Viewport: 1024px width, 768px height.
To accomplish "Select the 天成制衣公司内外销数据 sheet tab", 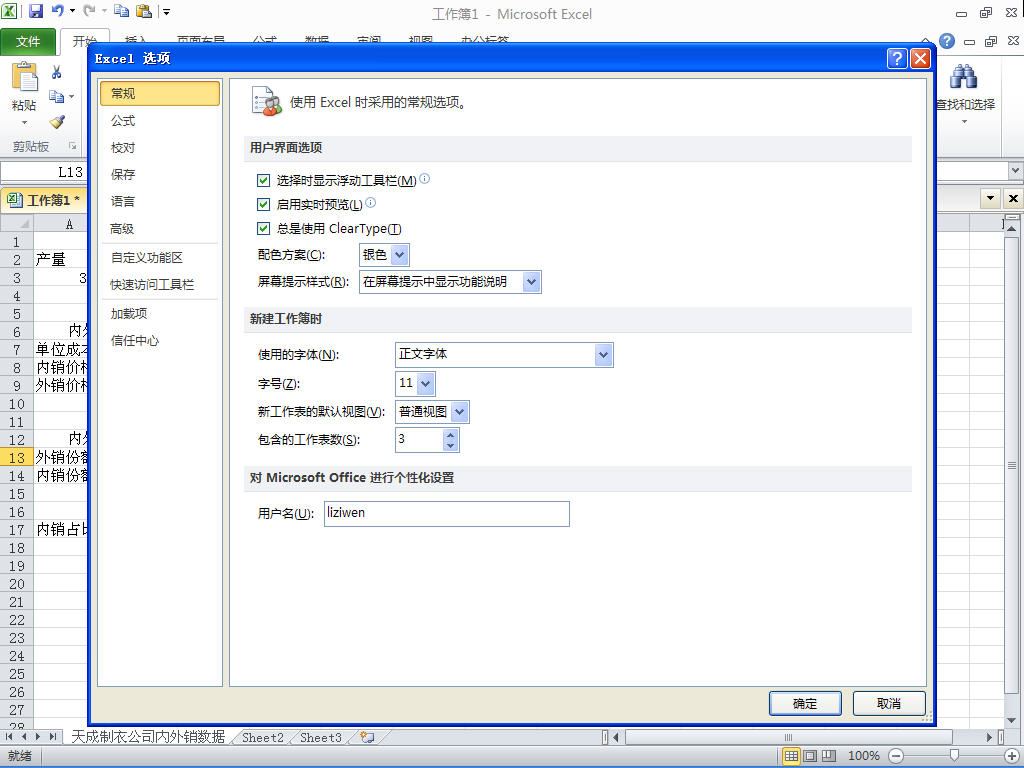I will (x=148, y=737).
